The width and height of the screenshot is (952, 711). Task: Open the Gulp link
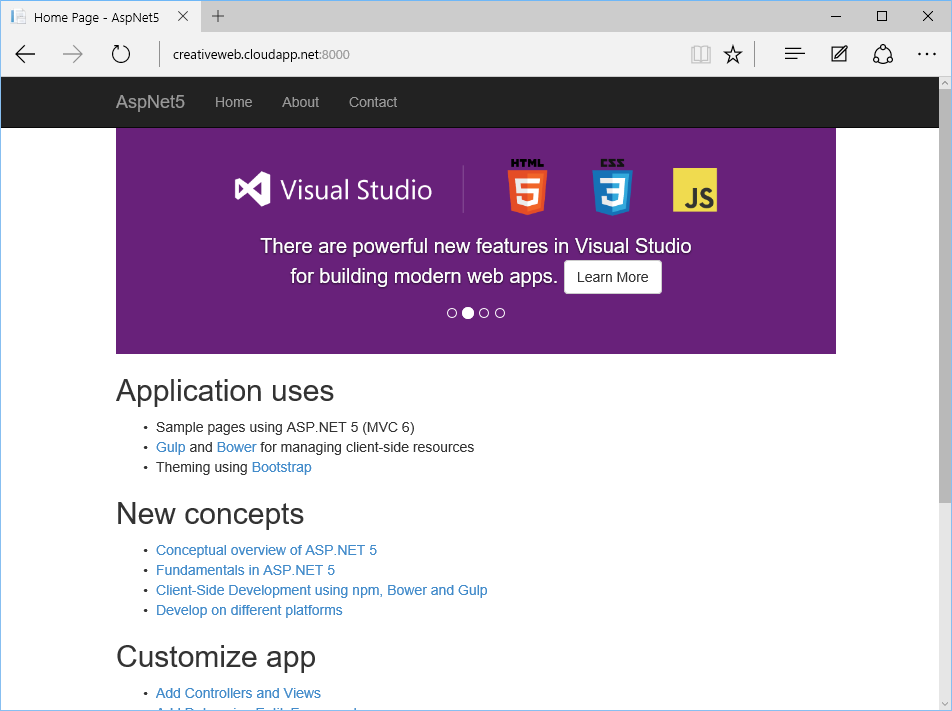tap(171, 447)
